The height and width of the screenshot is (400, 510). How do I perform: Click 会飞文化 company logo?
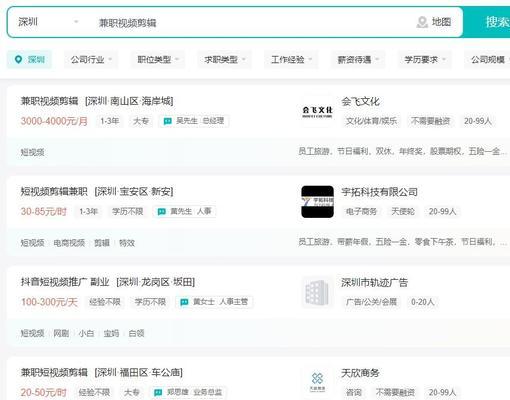point(317,112)
